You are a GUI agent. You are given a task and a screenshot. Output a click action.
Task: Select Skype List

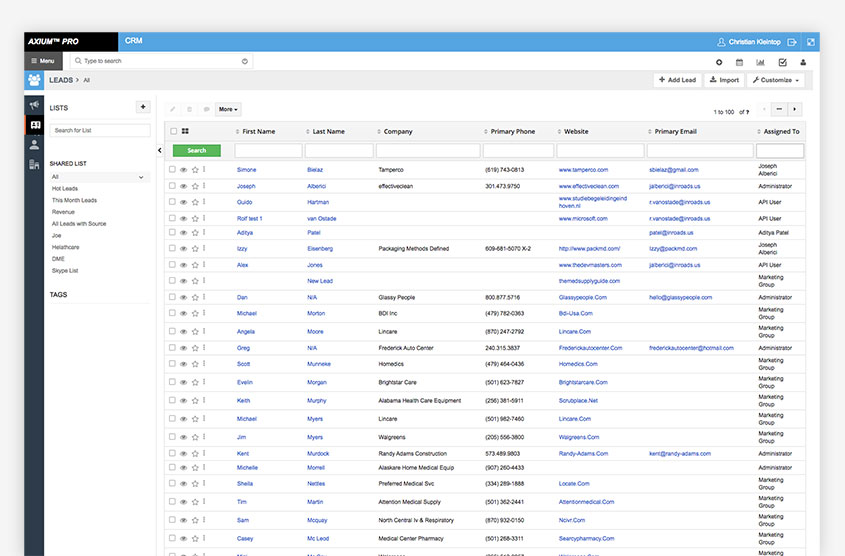(x=65, y=270)
